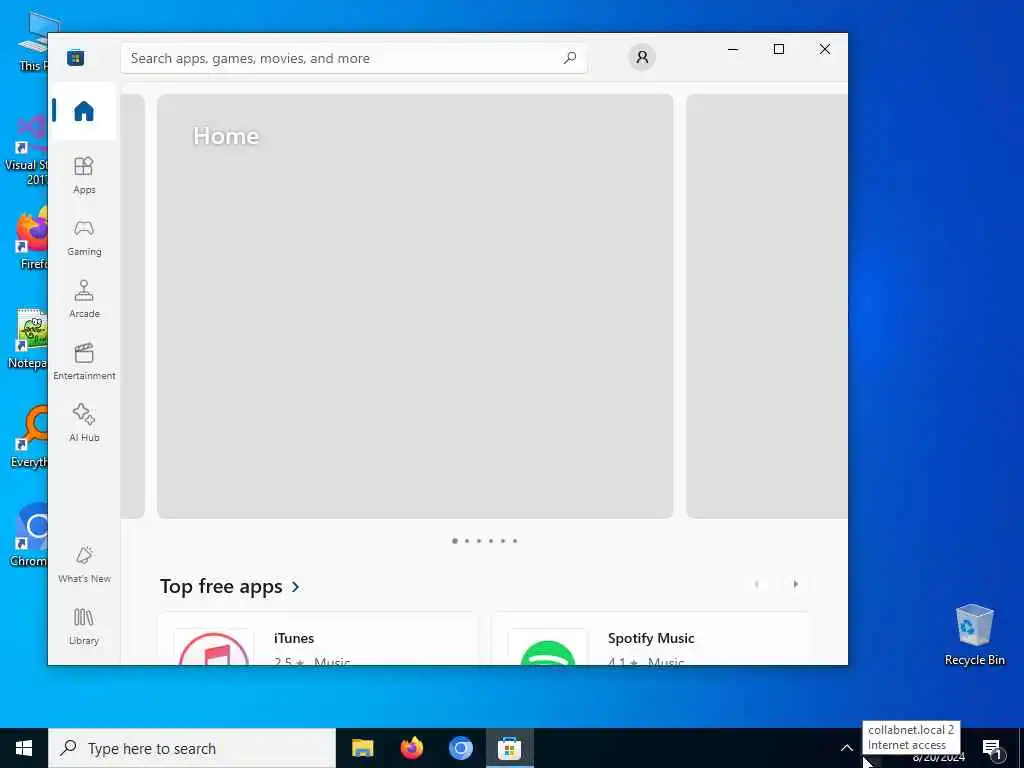Image resolution: width=1024 pixels, height=768 pixels.
Task: Launch Firefox from the taskbar
Action: click(x=411, y=748)
